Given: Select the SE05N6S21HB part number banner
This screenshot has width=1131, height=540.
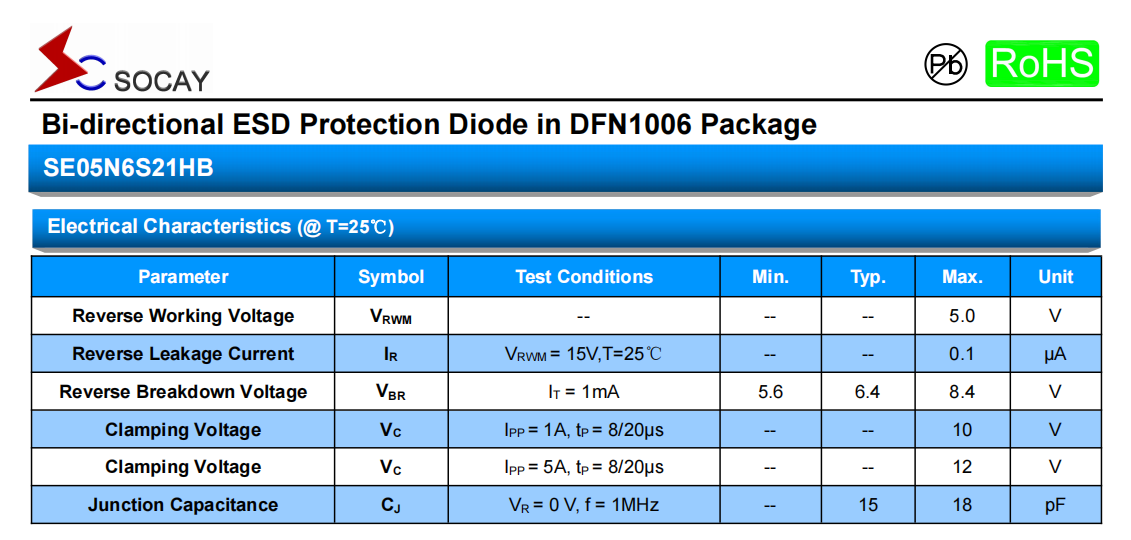Looking at the screenshot, I should (x=128, y=168).
